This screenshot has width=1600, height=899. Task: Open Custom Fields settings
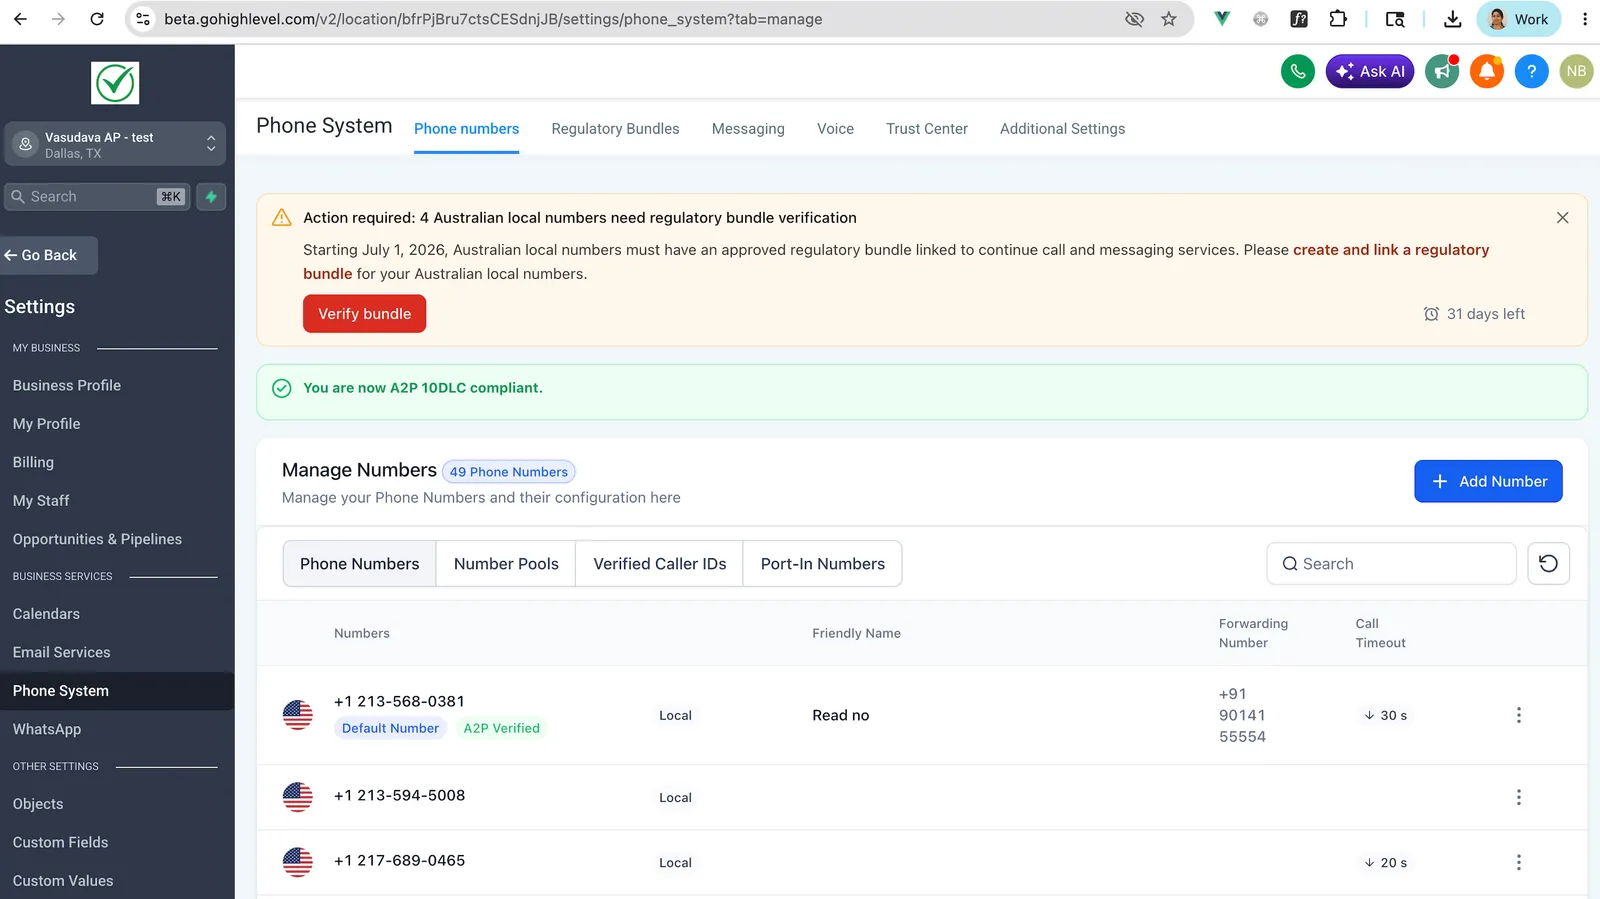coord(60,842)
